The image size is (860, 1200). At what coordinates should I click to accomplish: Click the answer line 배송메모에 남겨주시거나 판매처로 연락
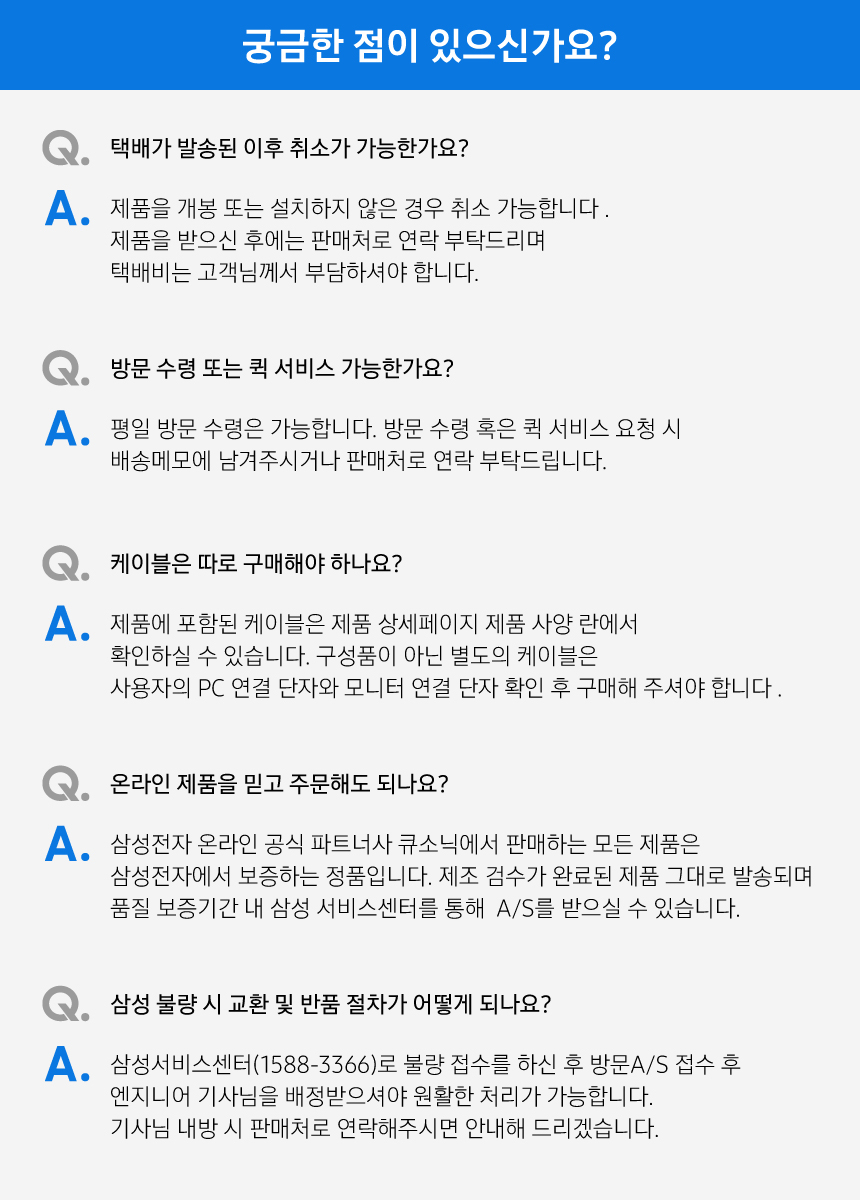(x=358, y=462)
